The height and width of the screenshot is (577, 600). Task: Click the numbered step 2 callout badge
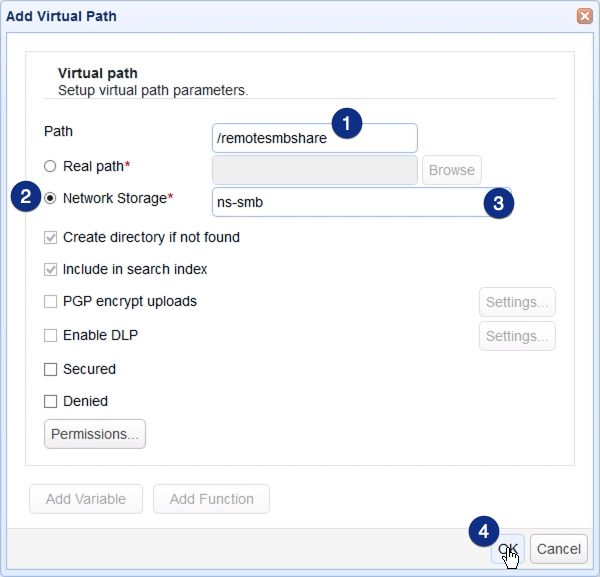pos(25,197)
